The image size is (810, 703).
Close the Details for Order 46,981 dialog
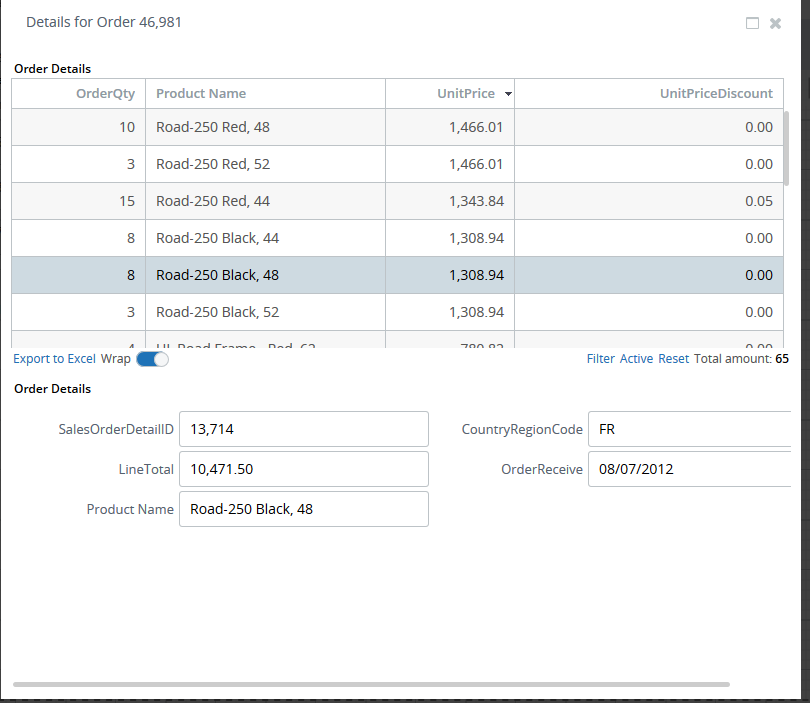[775, 23]
